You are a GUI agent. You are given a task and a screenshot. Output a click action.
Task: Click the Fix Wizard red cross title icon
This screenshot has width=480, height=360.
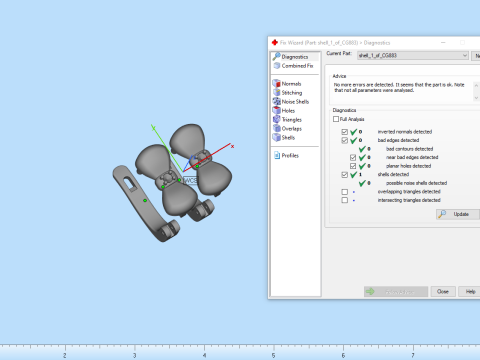[275, 43]
